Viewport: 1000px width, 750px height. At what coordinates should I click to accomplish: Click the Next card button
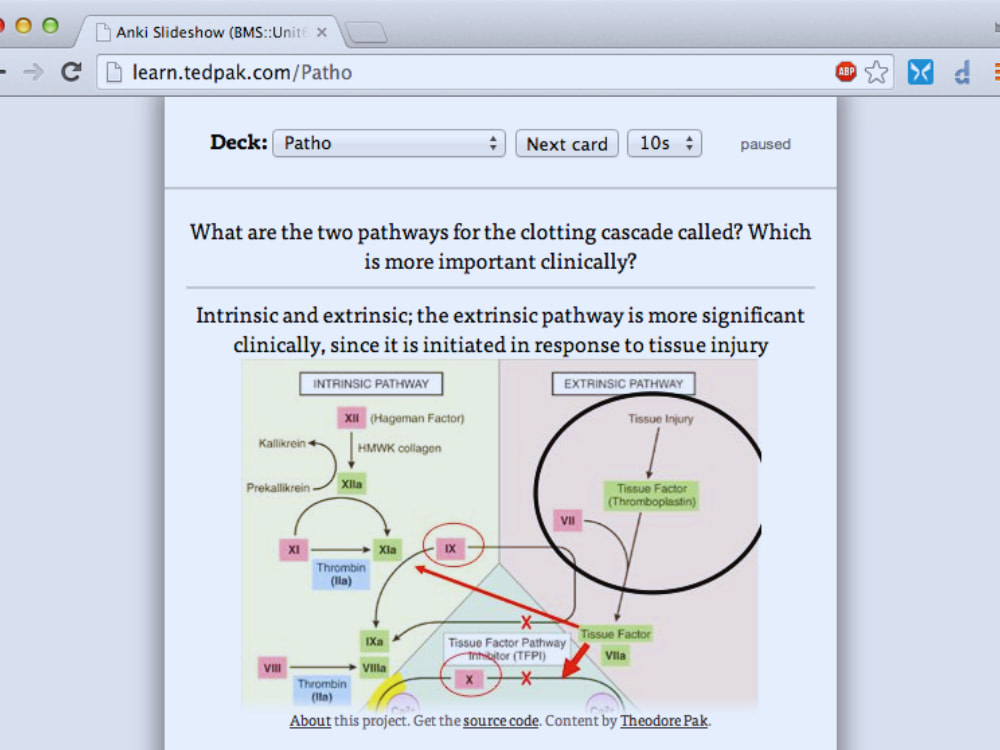(x=567, y=143)
